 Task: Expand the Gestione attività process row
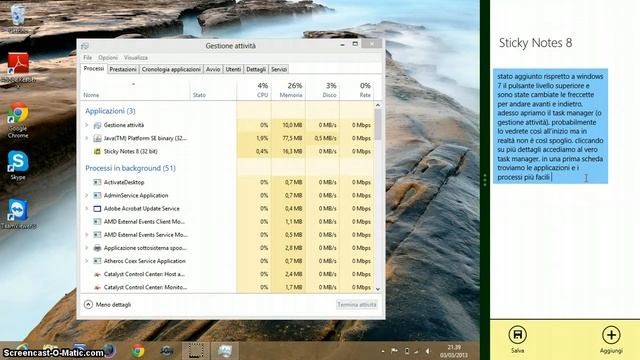pos(87,125)
